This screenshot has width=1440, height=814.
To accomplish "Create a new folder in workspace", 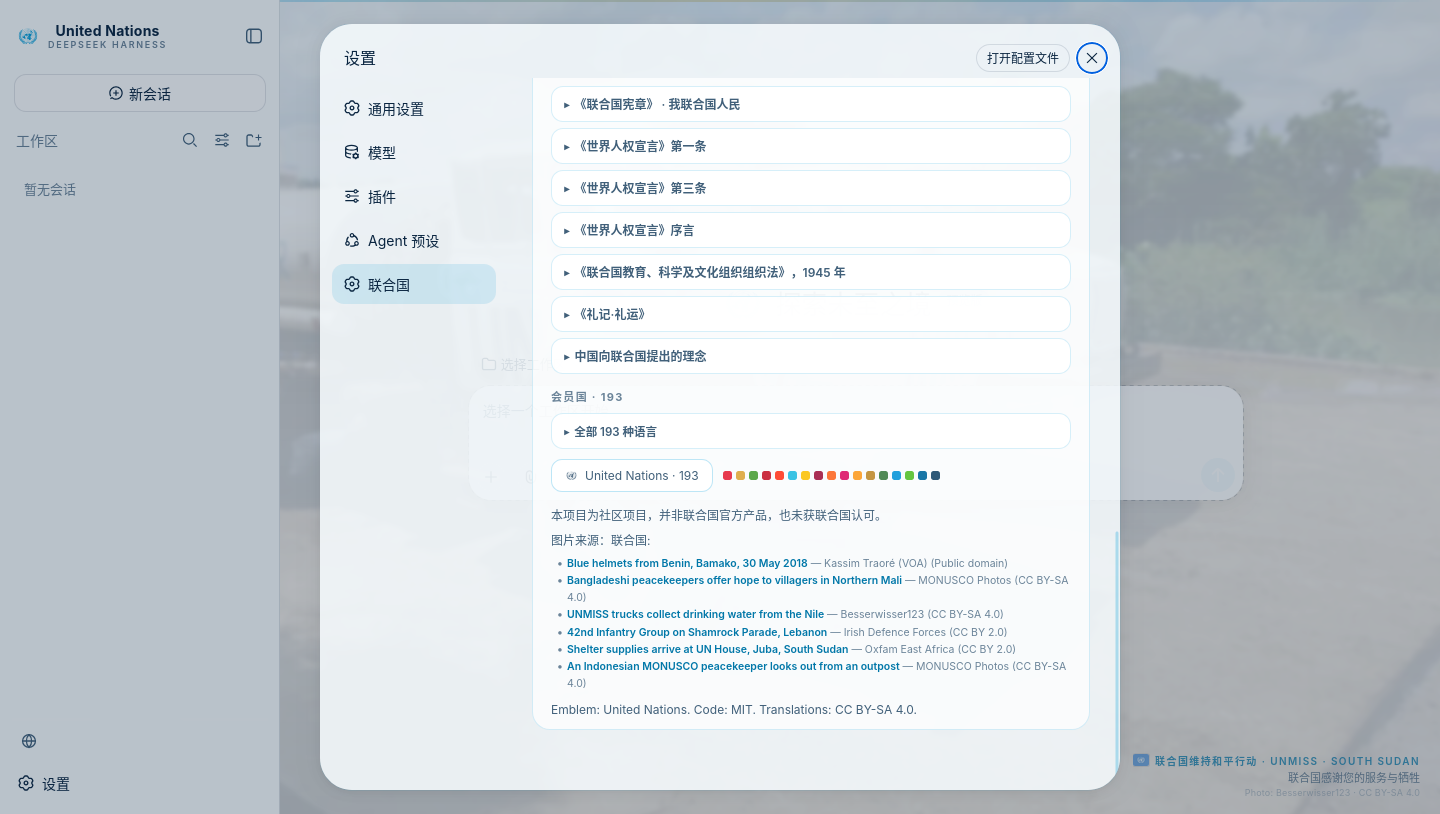I will (x=254, y=140).
